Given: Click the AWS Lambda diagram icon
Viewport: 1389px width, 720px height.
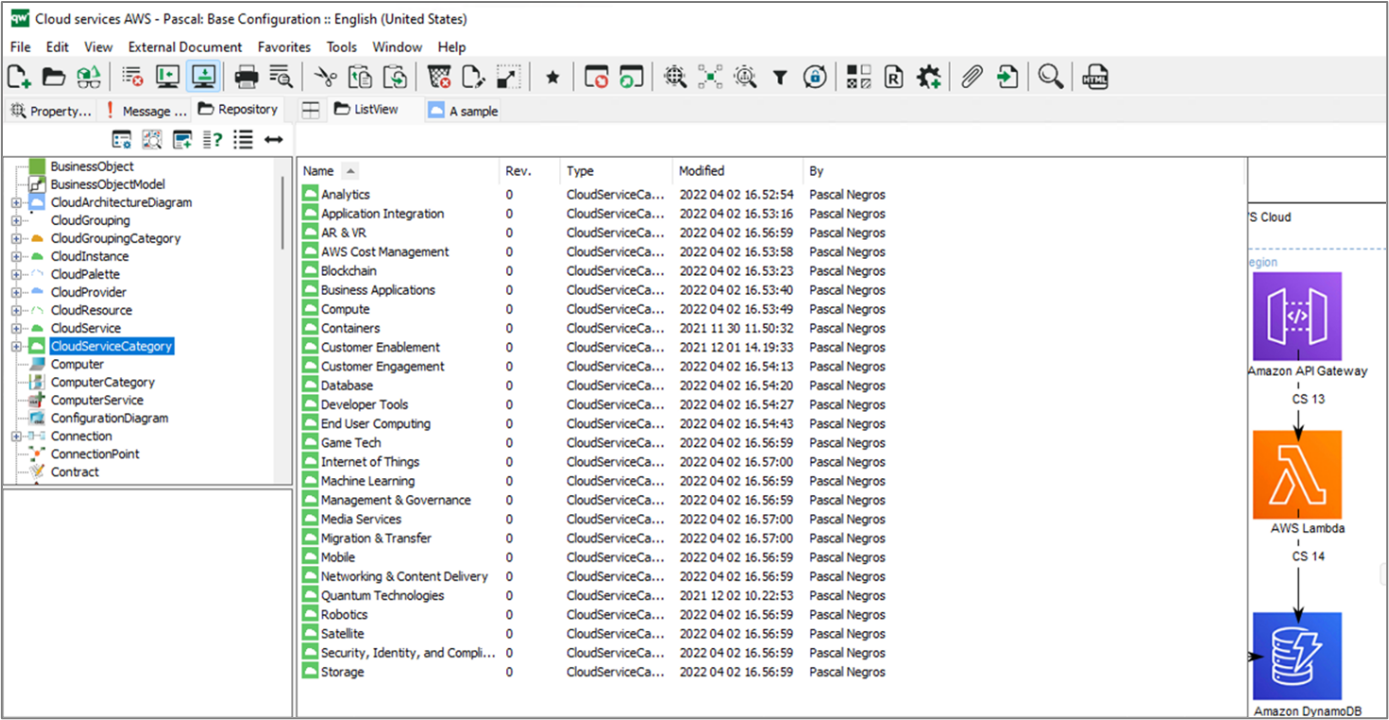Looking at the screenshot, I should [1297, 475].
